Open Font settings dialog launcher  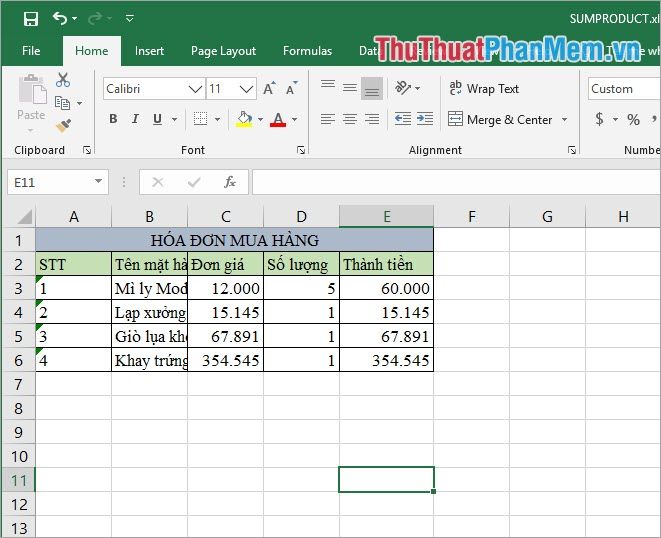301,150
